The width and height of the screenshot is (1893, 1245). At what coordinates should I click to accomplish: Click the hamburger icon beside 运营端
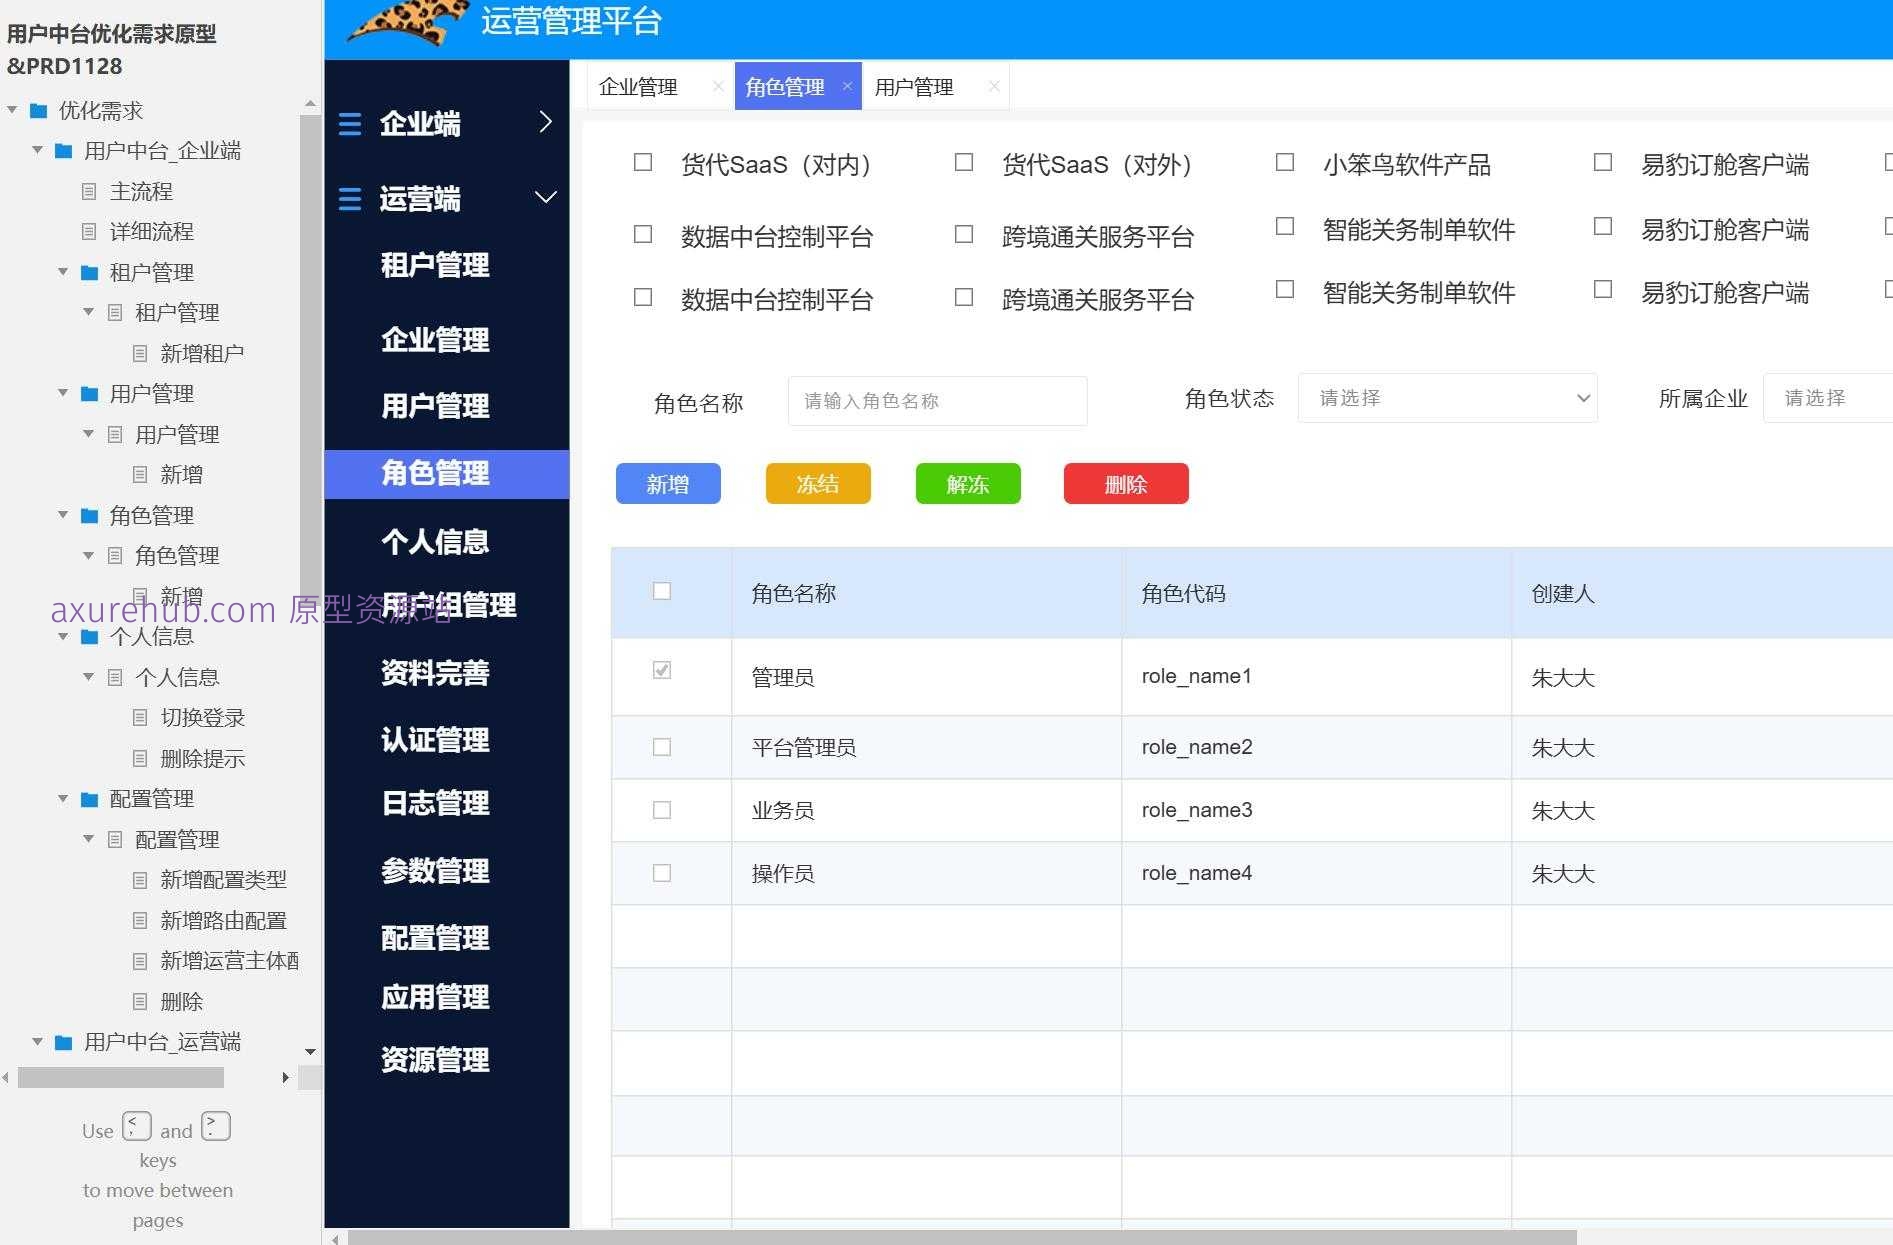(350, 199)
